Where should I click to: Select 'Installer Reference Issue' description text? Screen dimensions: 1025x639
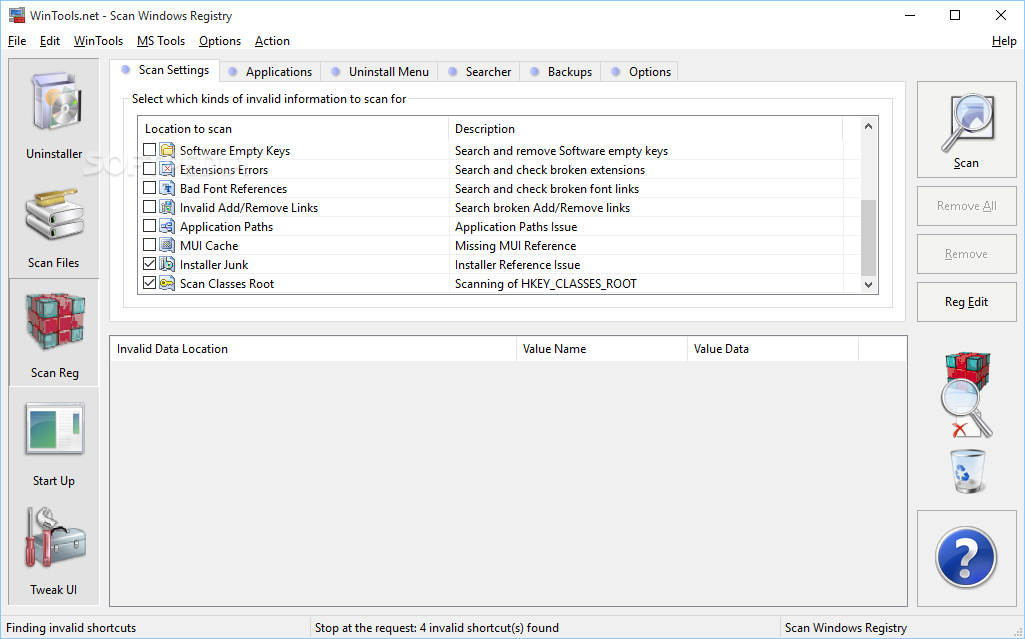click(x=518, y=265)
